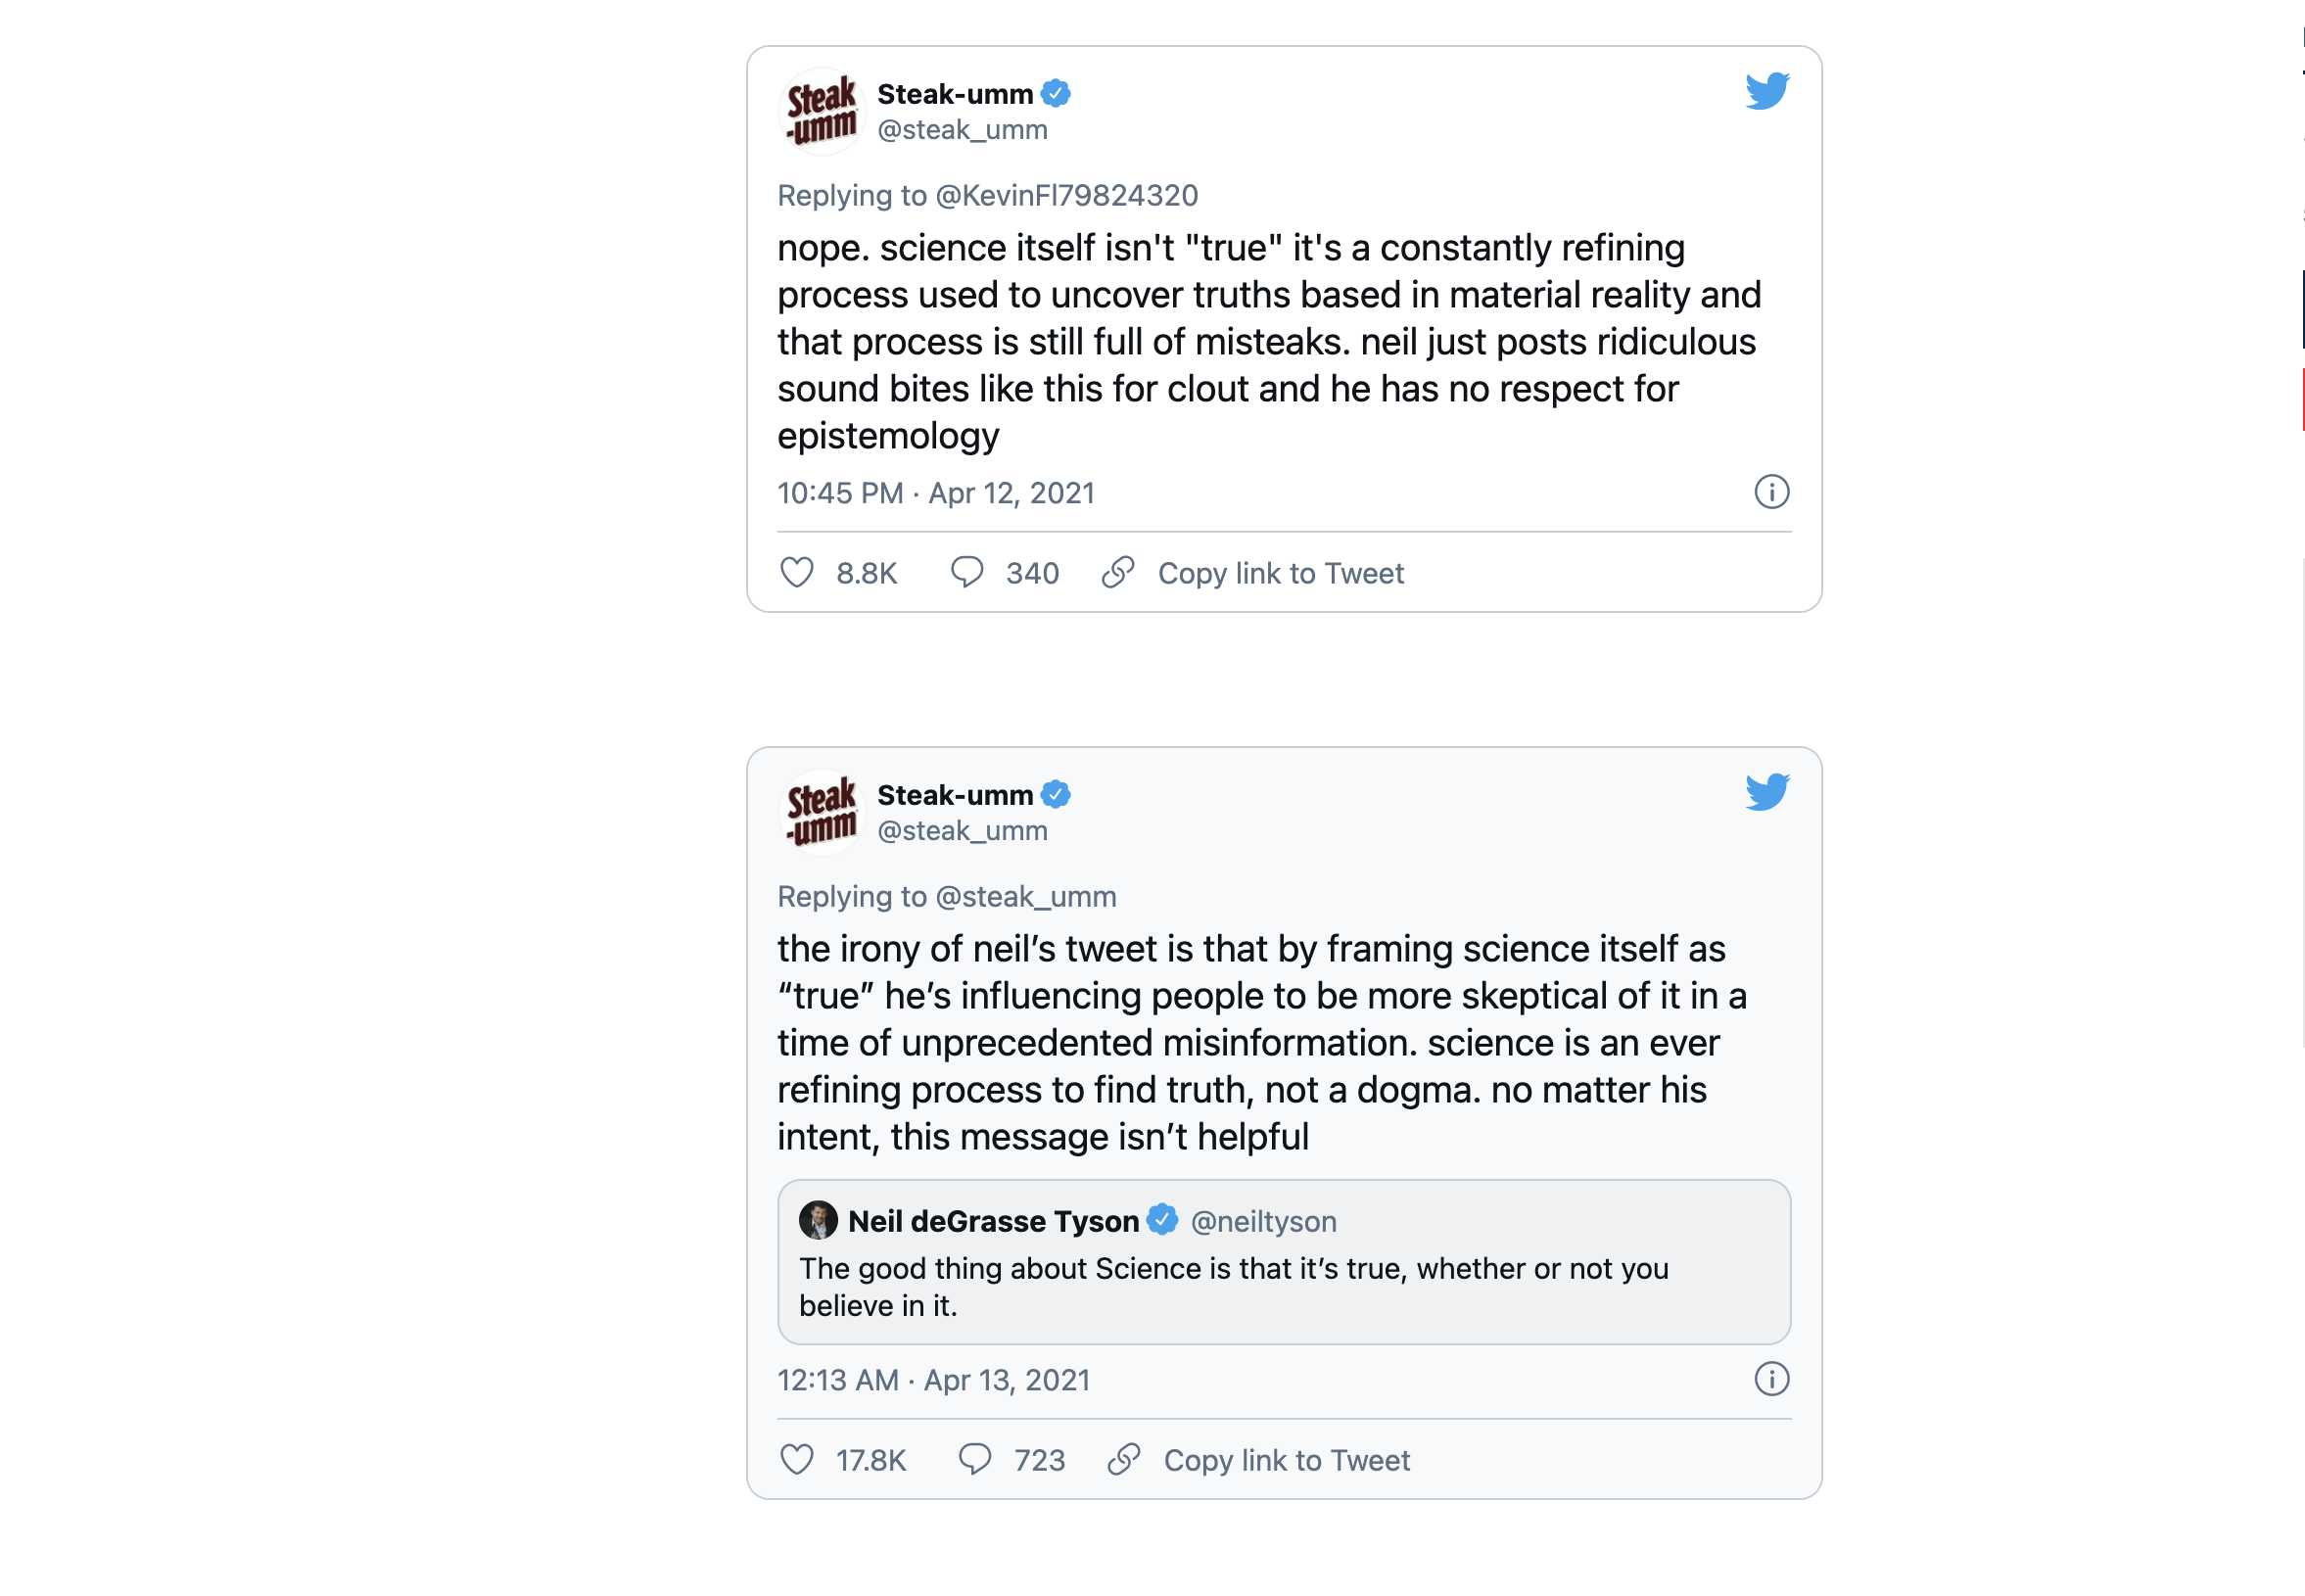2305x1596 pixels.
Task: Like the first tweet with 8.8K hearts
Action: (797, 573)
